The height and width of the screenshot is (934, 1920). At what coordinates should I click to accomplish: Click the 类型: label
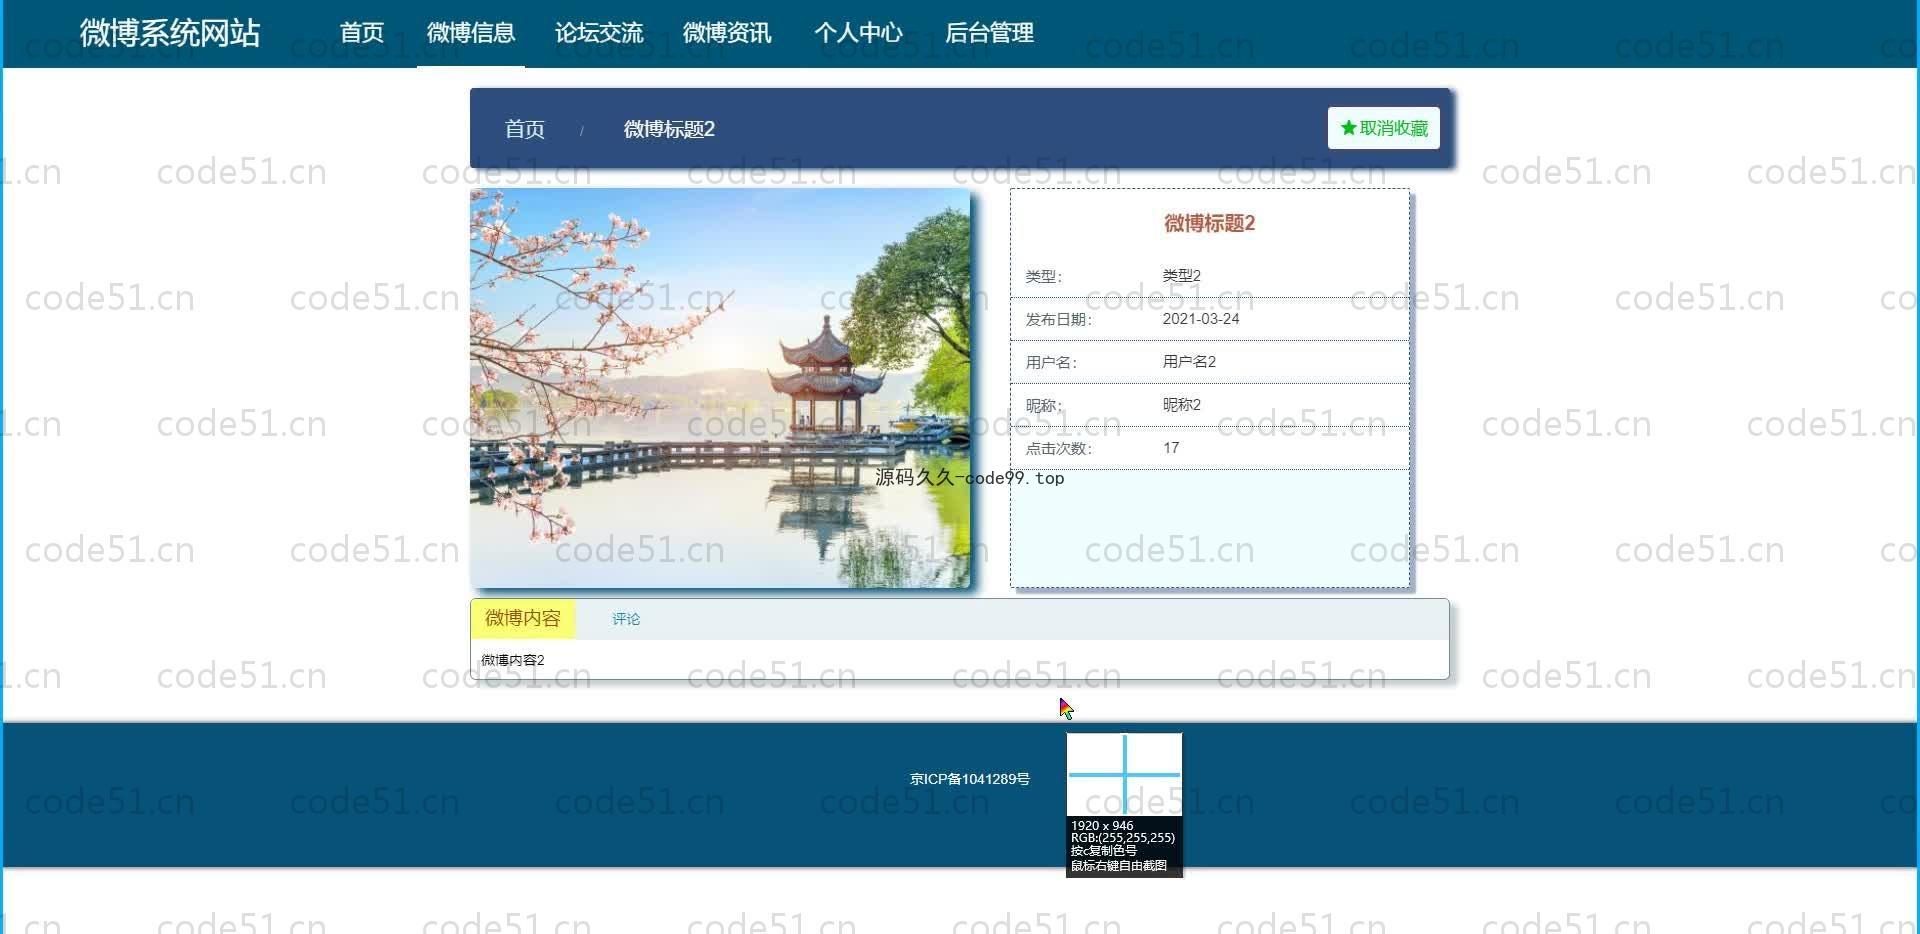click(x=1044, y=276)
